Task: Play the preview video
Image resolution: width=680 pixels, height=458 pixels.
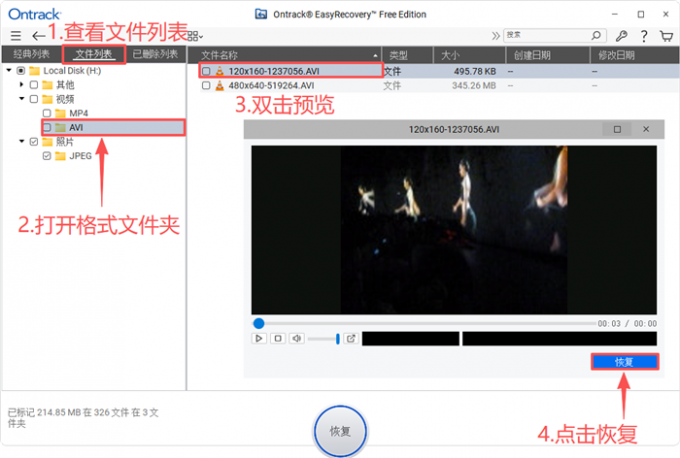Action: [259, 338]
